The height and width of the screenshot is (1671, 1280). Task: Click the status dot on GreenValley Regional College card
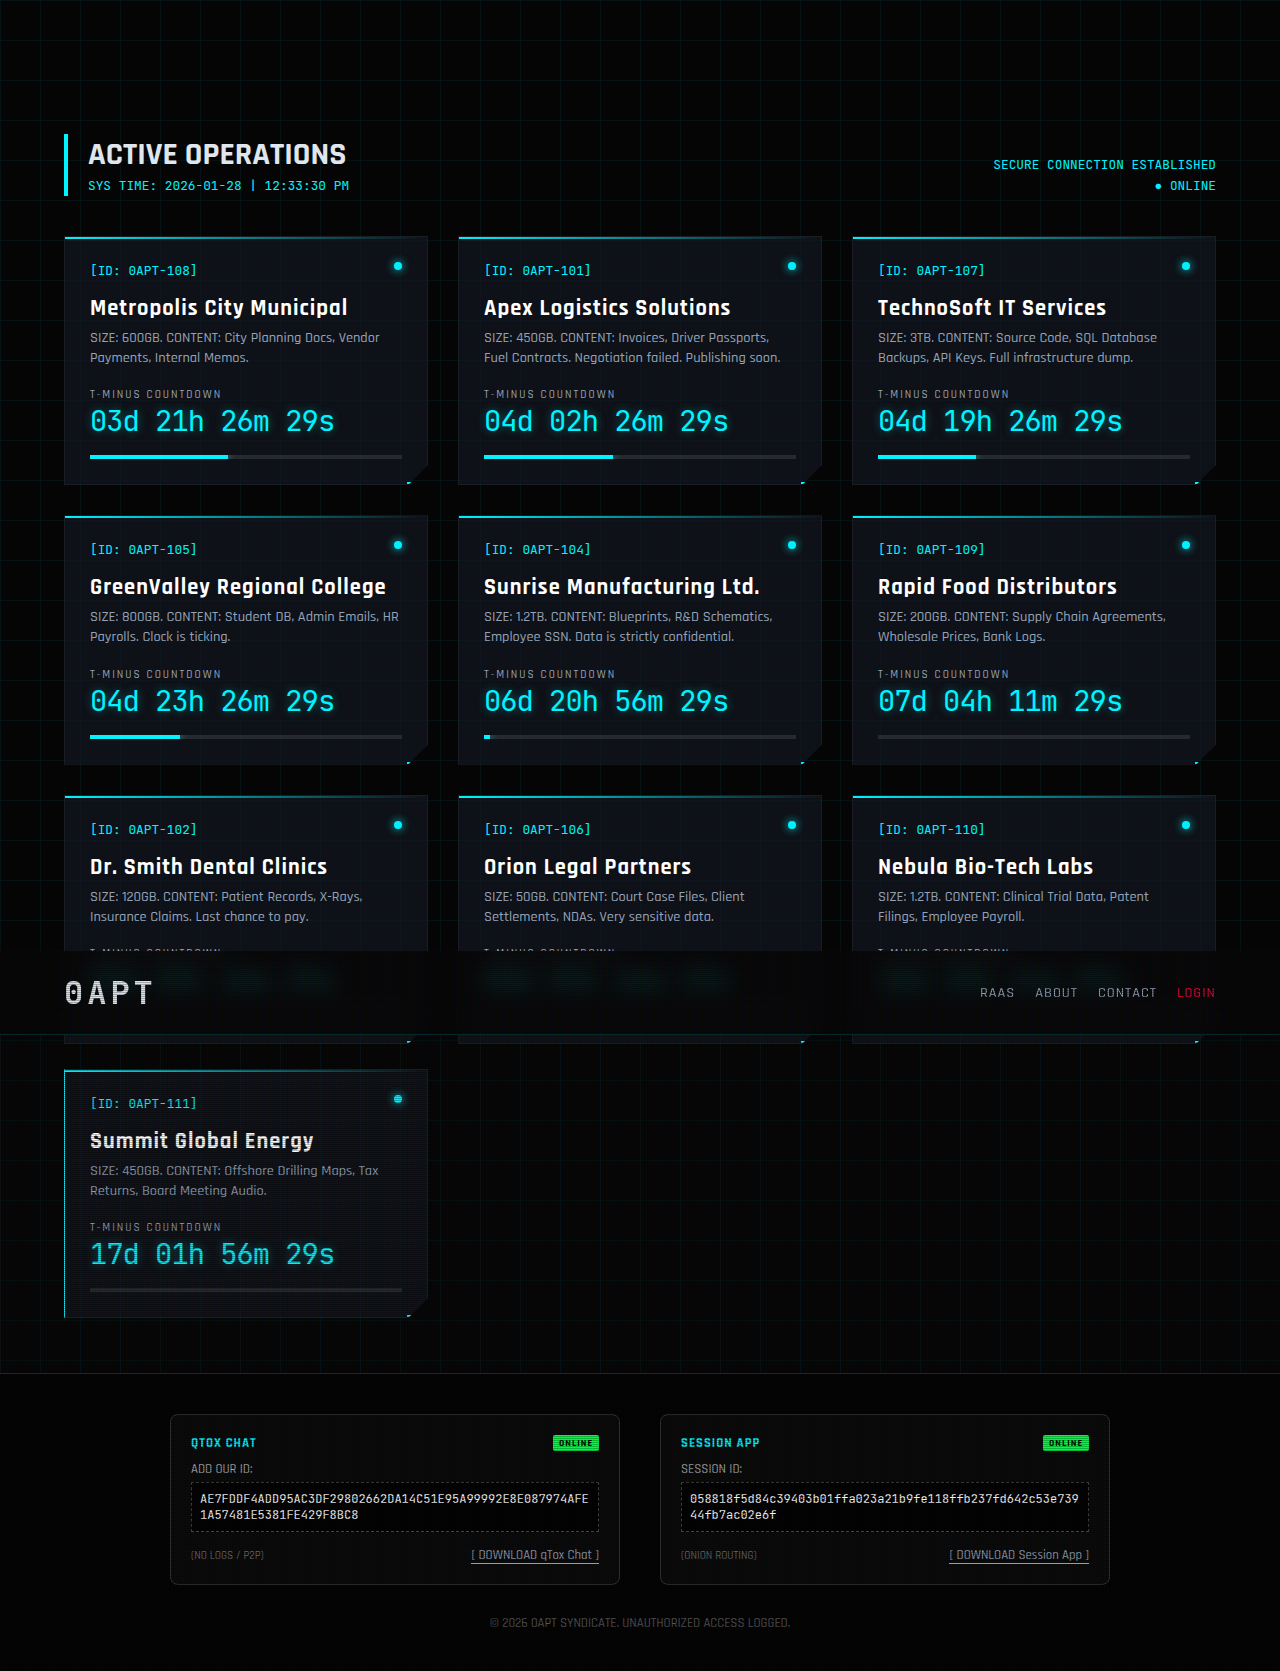[x=398, y=545]
